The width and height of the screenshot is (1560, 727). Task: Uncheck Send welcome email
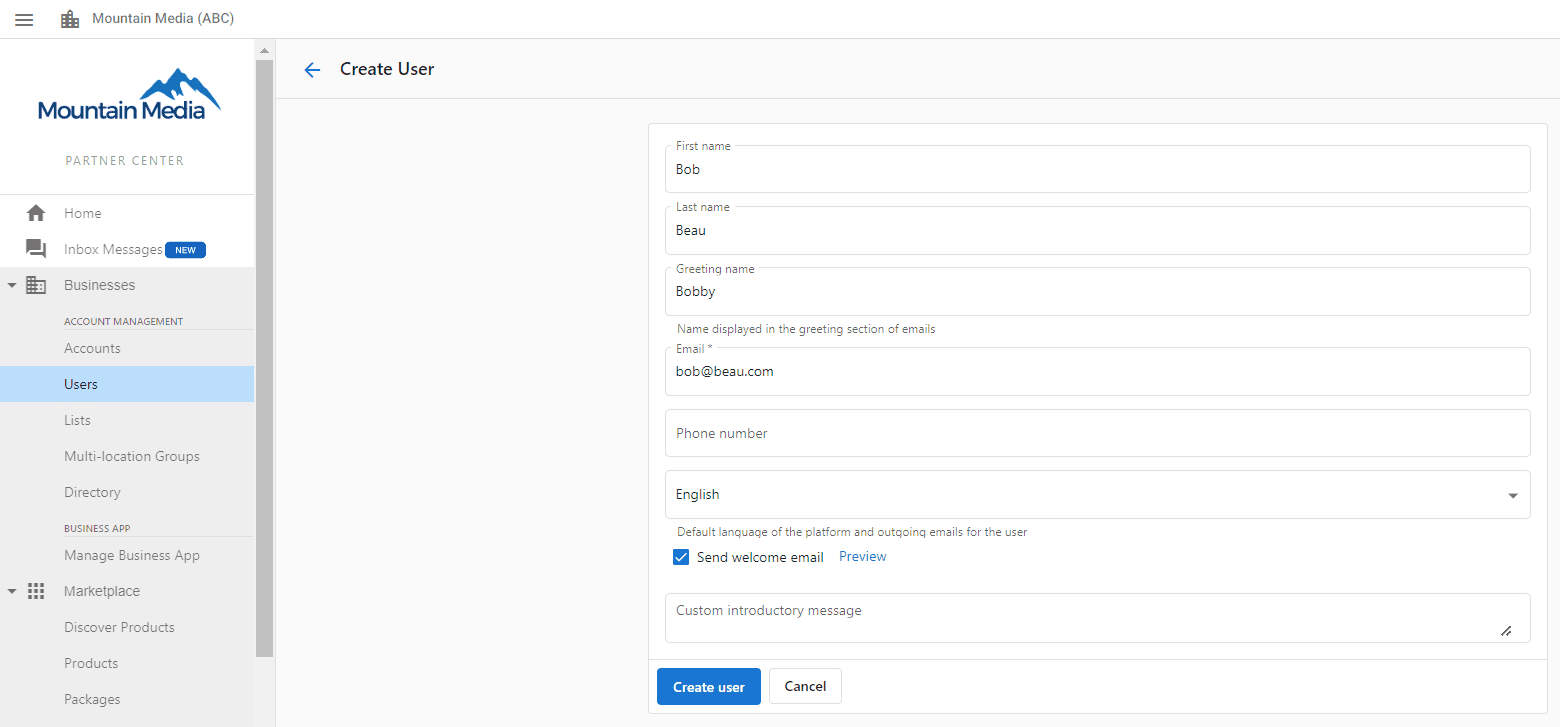681,556
